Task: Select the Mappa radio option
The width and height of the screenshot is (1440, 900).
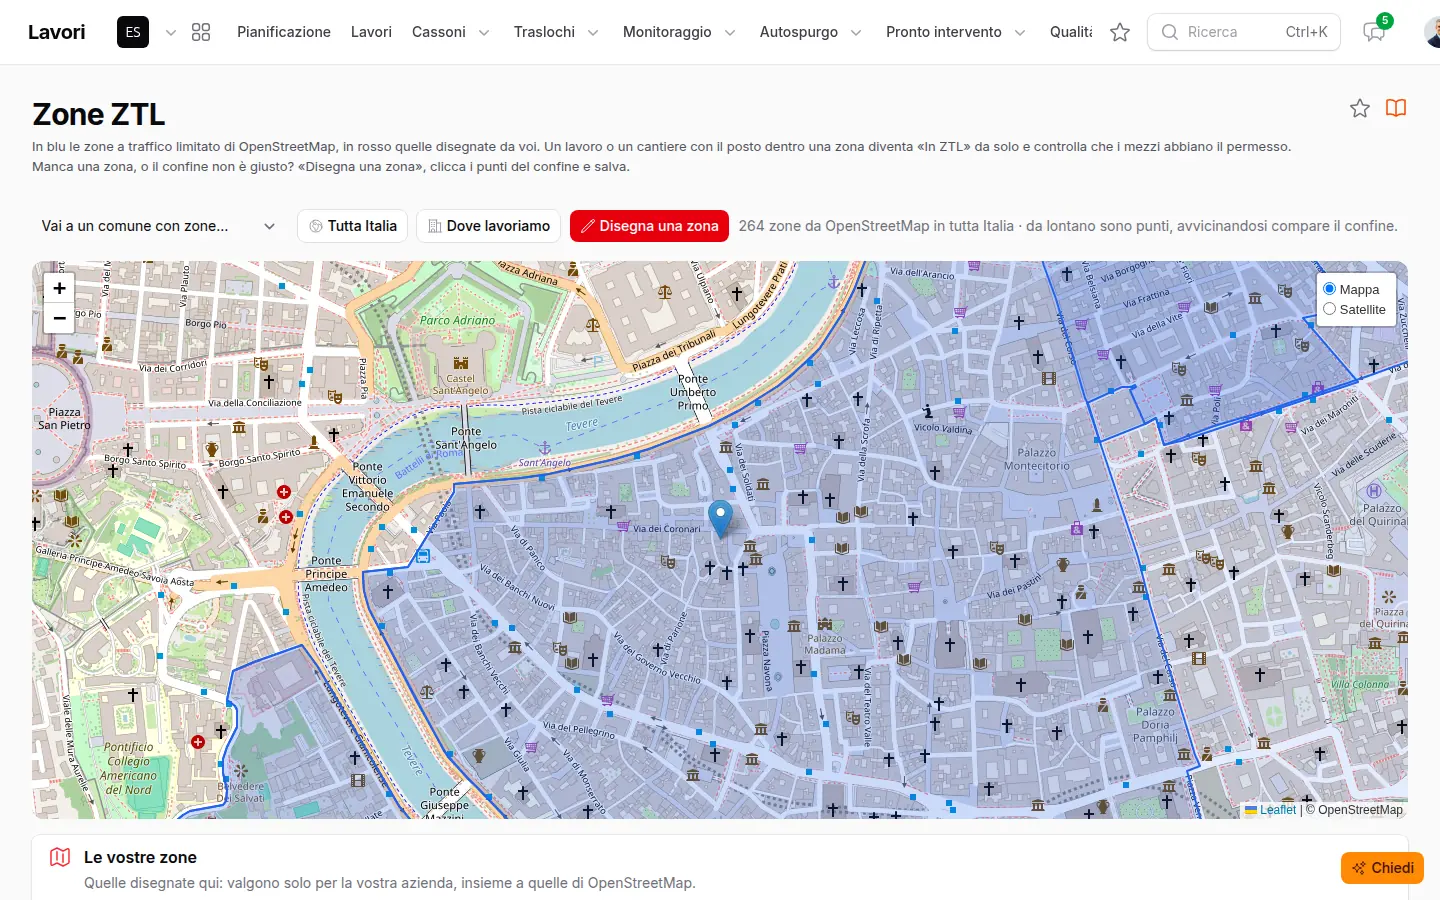Action: pos(1330,289)
